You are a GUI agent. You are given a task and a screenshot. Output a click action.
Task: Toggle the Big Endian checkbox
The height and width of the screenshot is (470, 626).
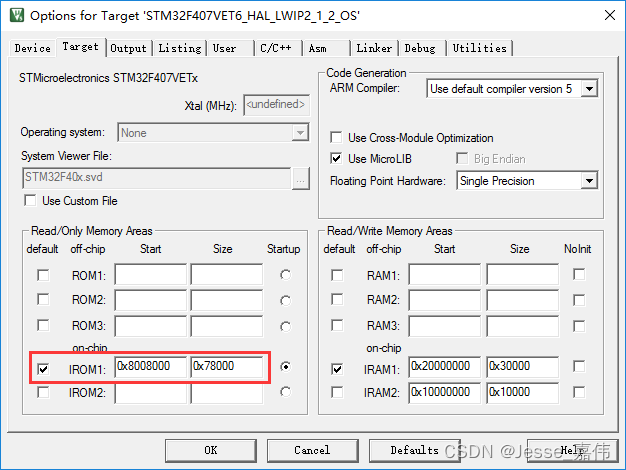(x=462, y=159)
